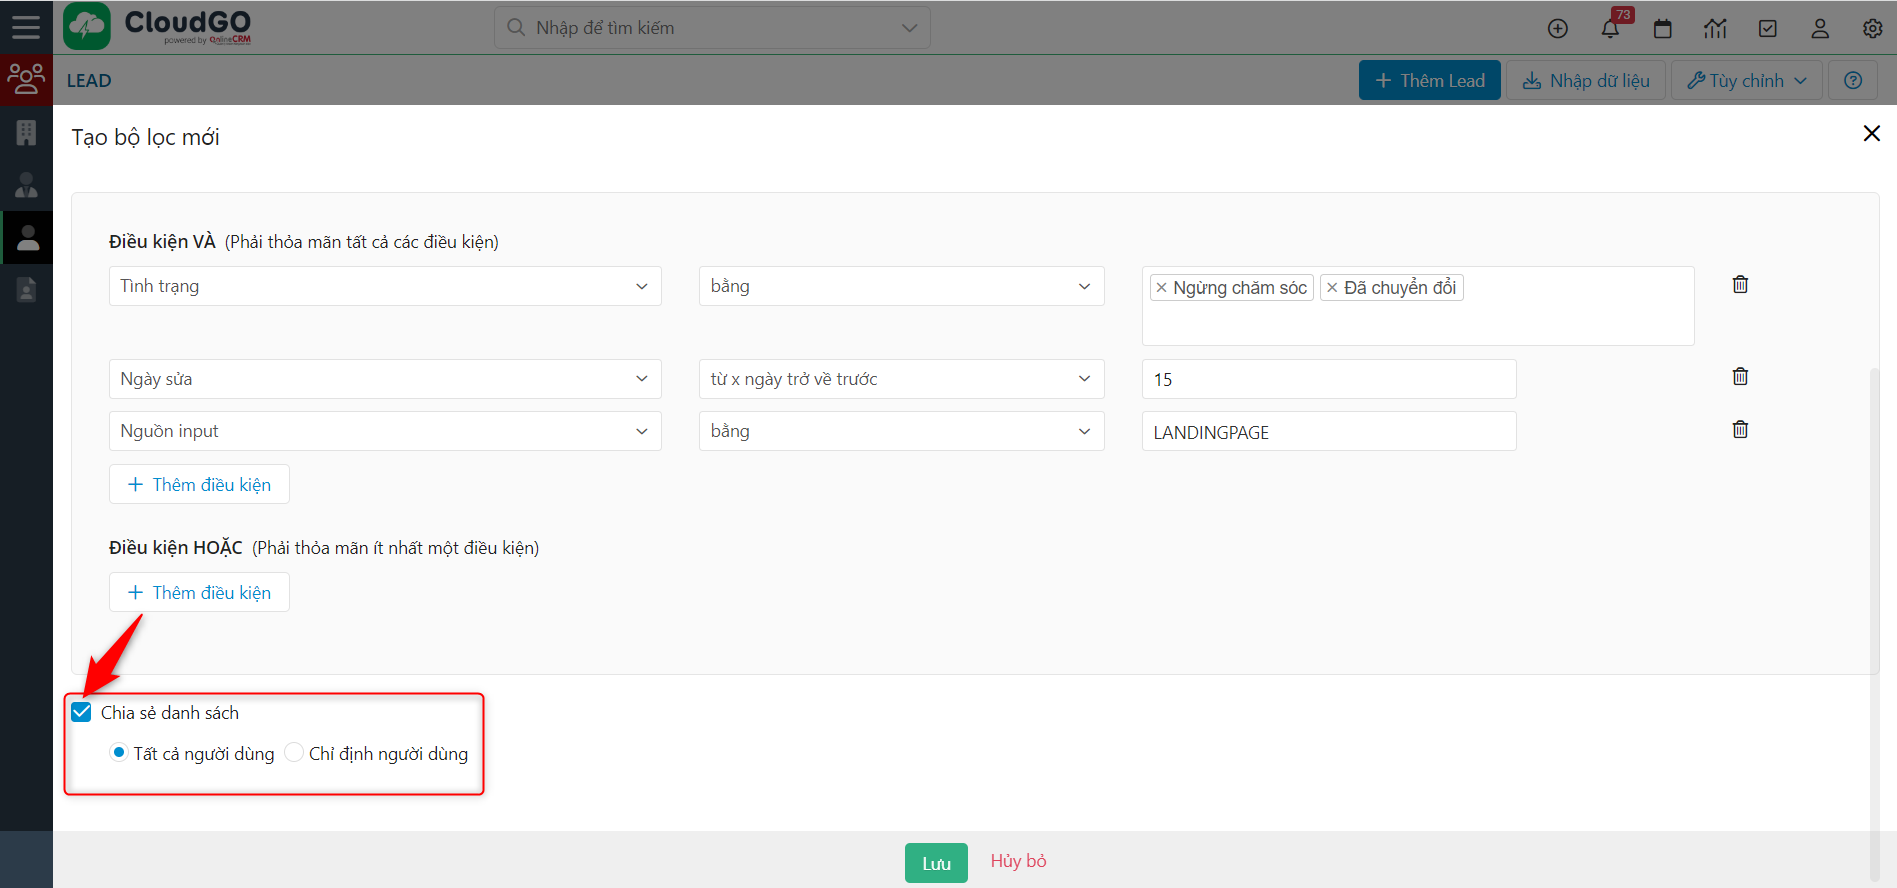Screen dimensions: 1897x888
Task: Open the Nguồn input field dropdown
Action: [x=385, y=431]
